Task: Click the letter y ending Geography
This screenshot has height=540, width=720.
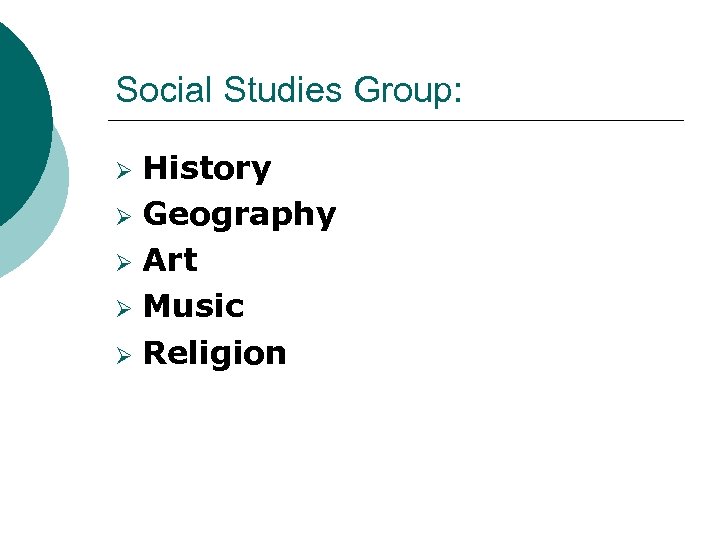Action: (325, 216)
